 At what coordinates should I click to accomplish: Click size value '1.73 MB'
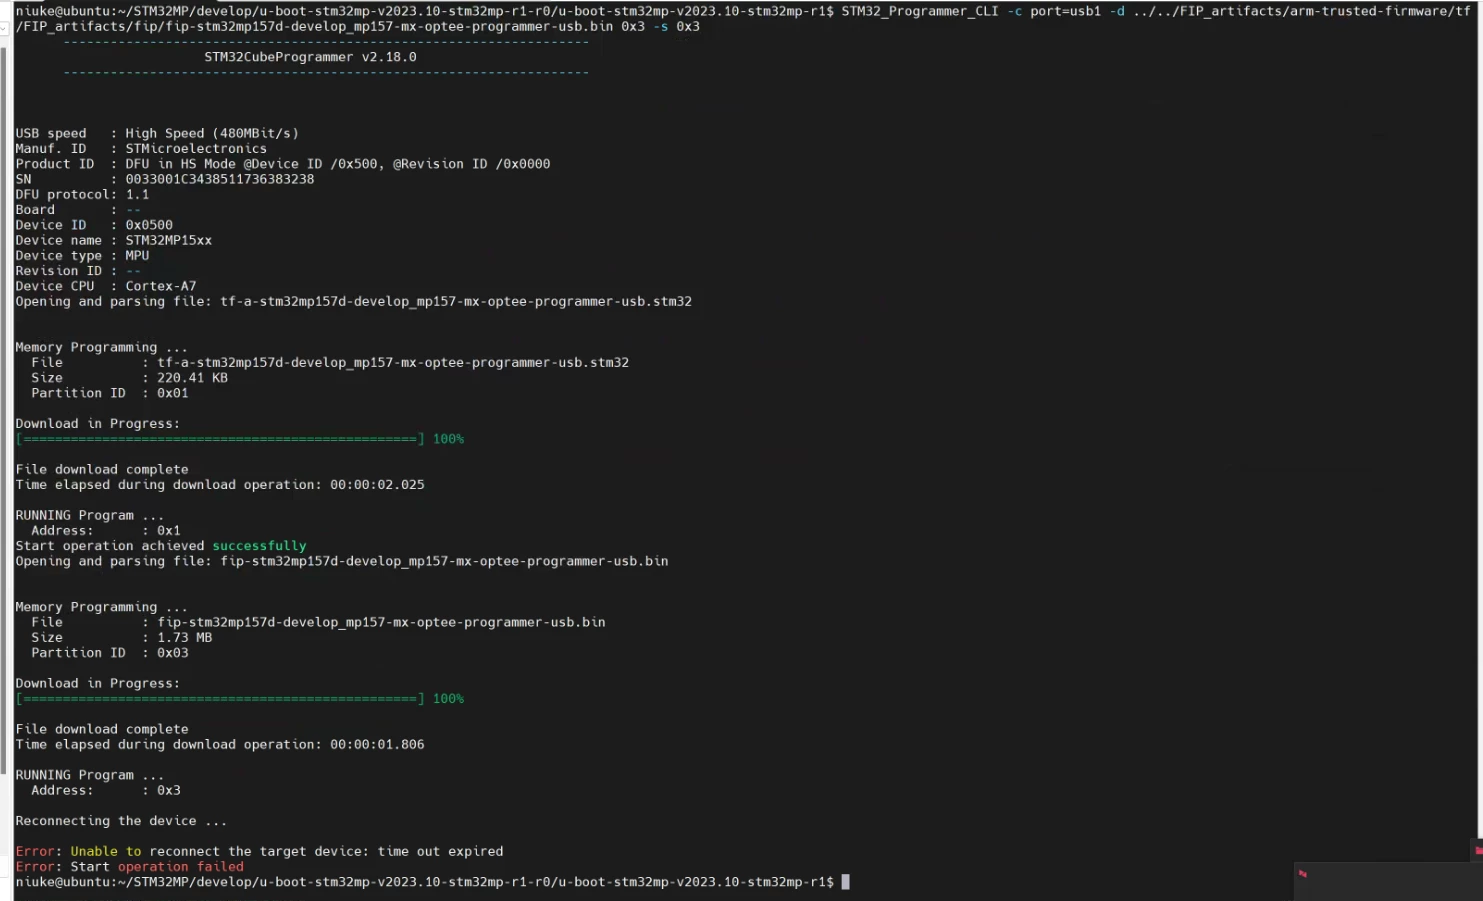click(184, 638)
